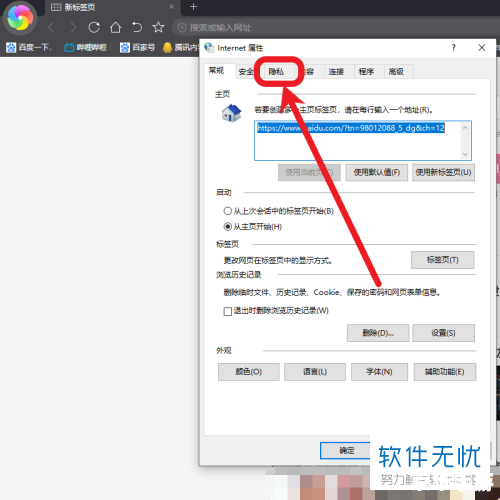Screen dimensions: 500x500
Task: Go forward with the browser forward arrow
Action: pos(73,27)
